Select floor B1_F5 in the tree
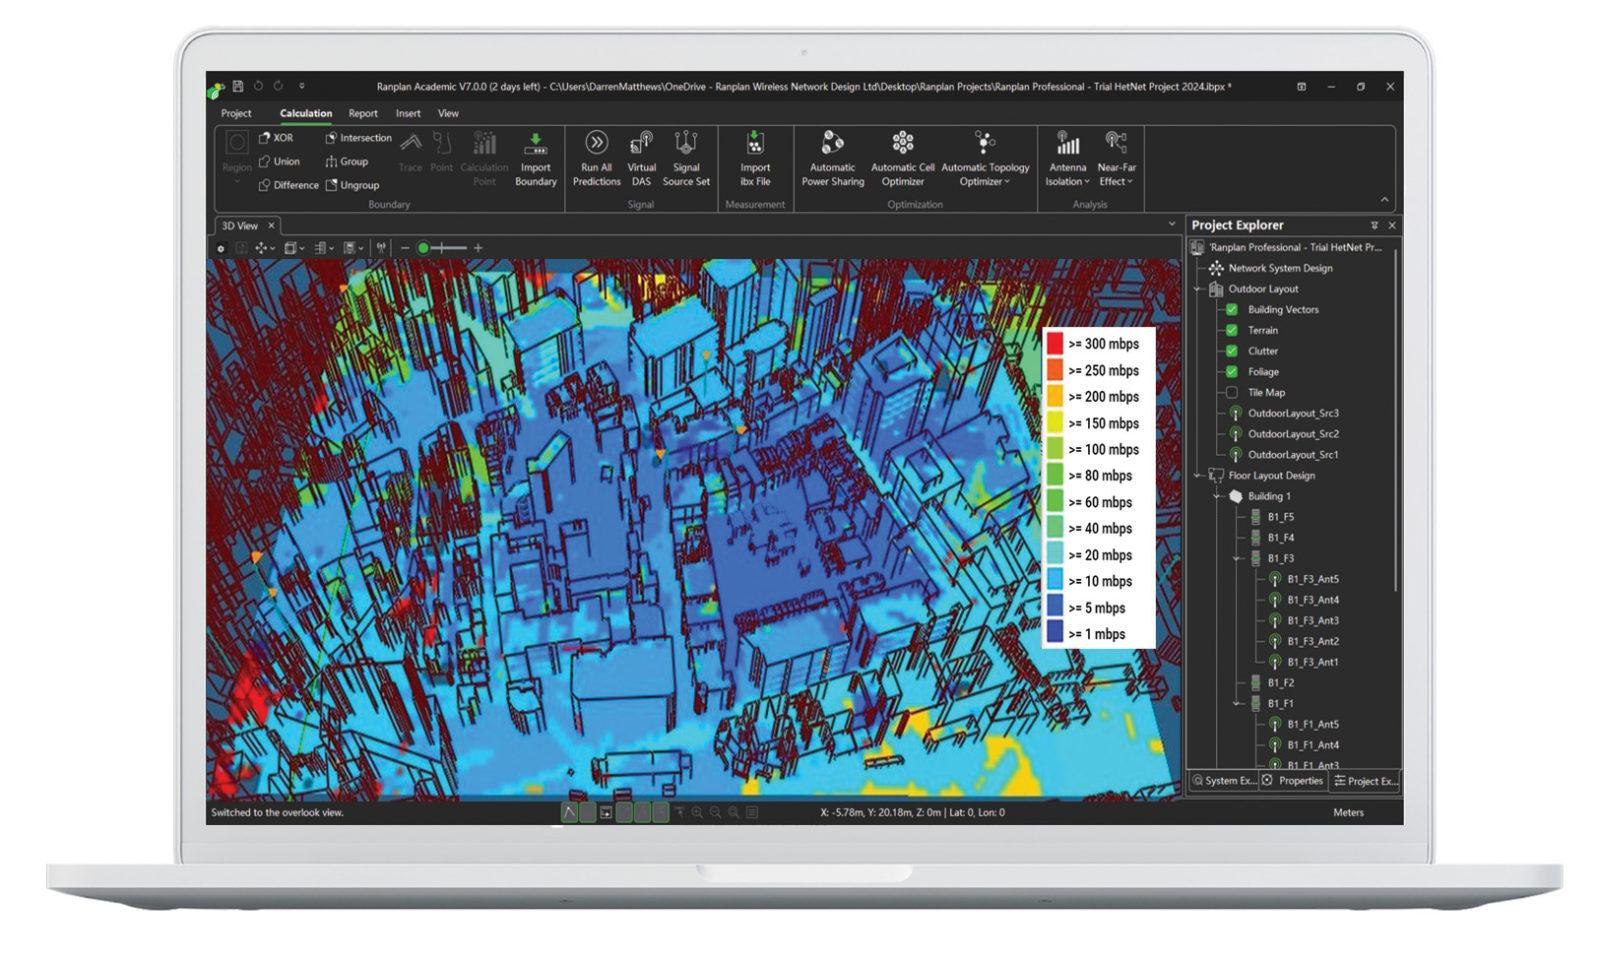The height and width of the screenshot is (962, 1600). [1280, 517]
